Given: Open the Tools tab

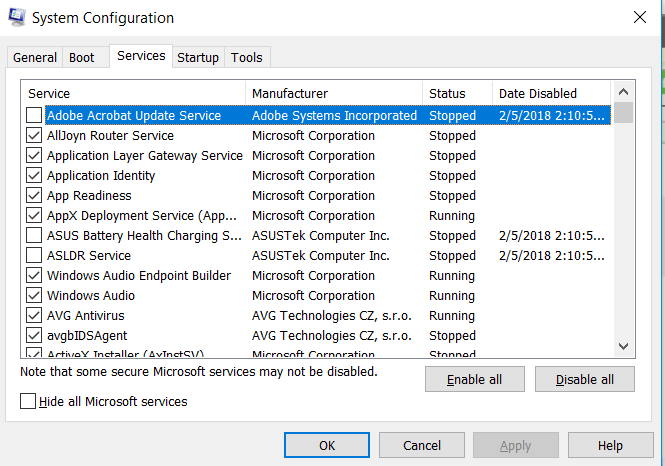Looking at the screenshot, I should [x=247, y=57].
